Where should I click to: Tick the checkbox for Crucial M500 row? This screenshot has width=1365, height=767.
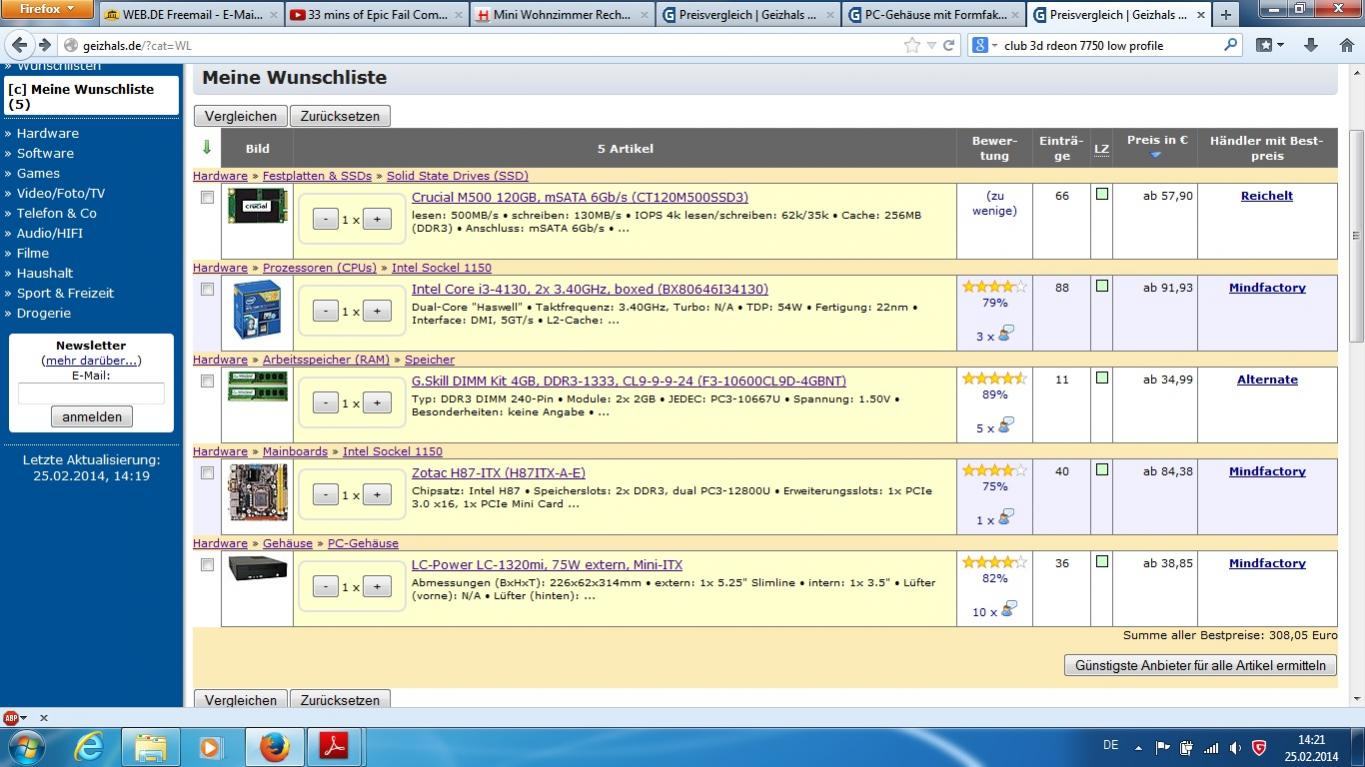click(207, 197)
